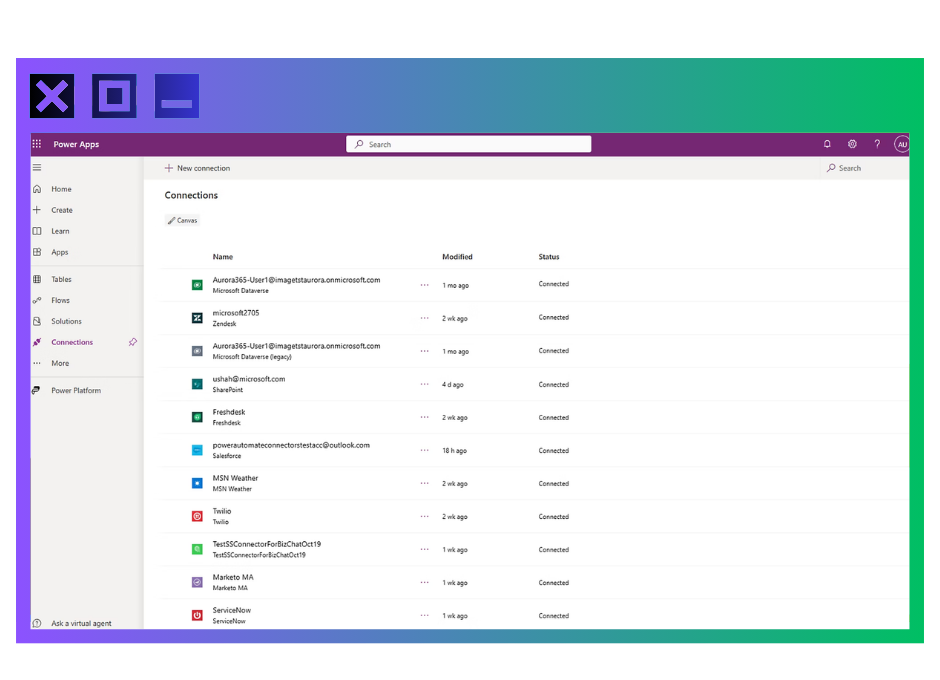Click the Marketo MA connector icon
This screenshot has height=680, width=940.
tap(197, 582)
